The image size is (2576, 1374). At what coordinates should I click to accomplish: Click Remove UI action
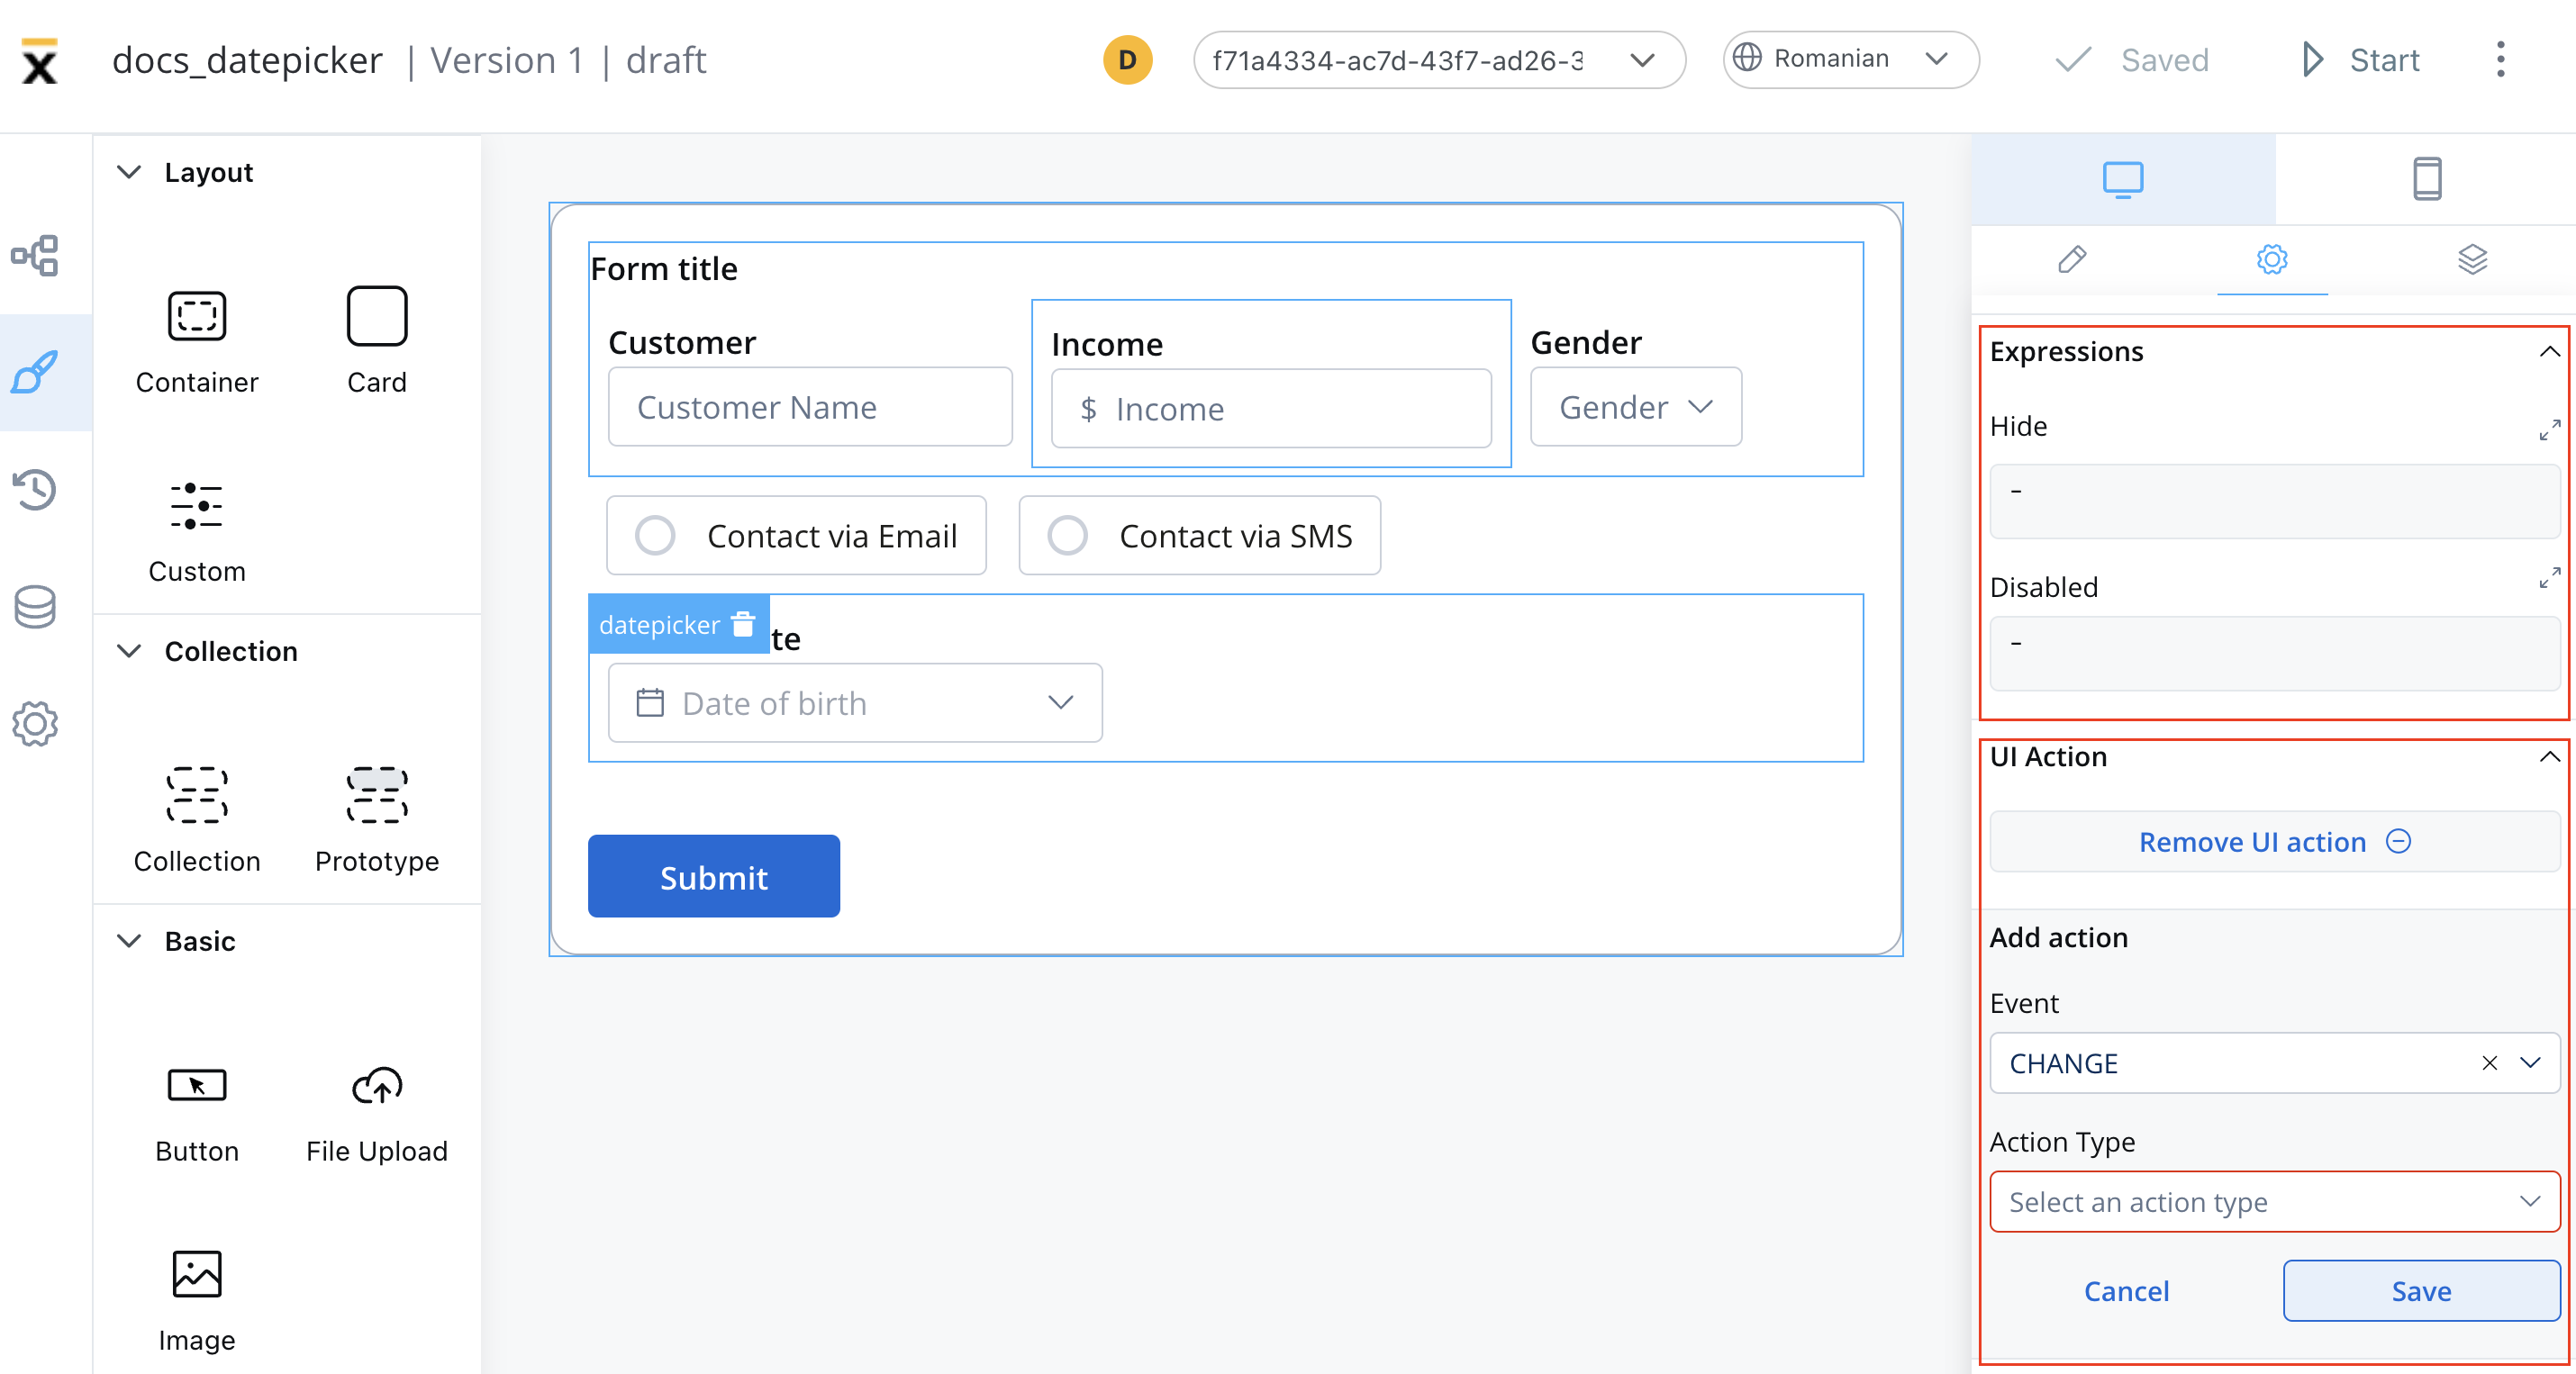[2274, 842]
